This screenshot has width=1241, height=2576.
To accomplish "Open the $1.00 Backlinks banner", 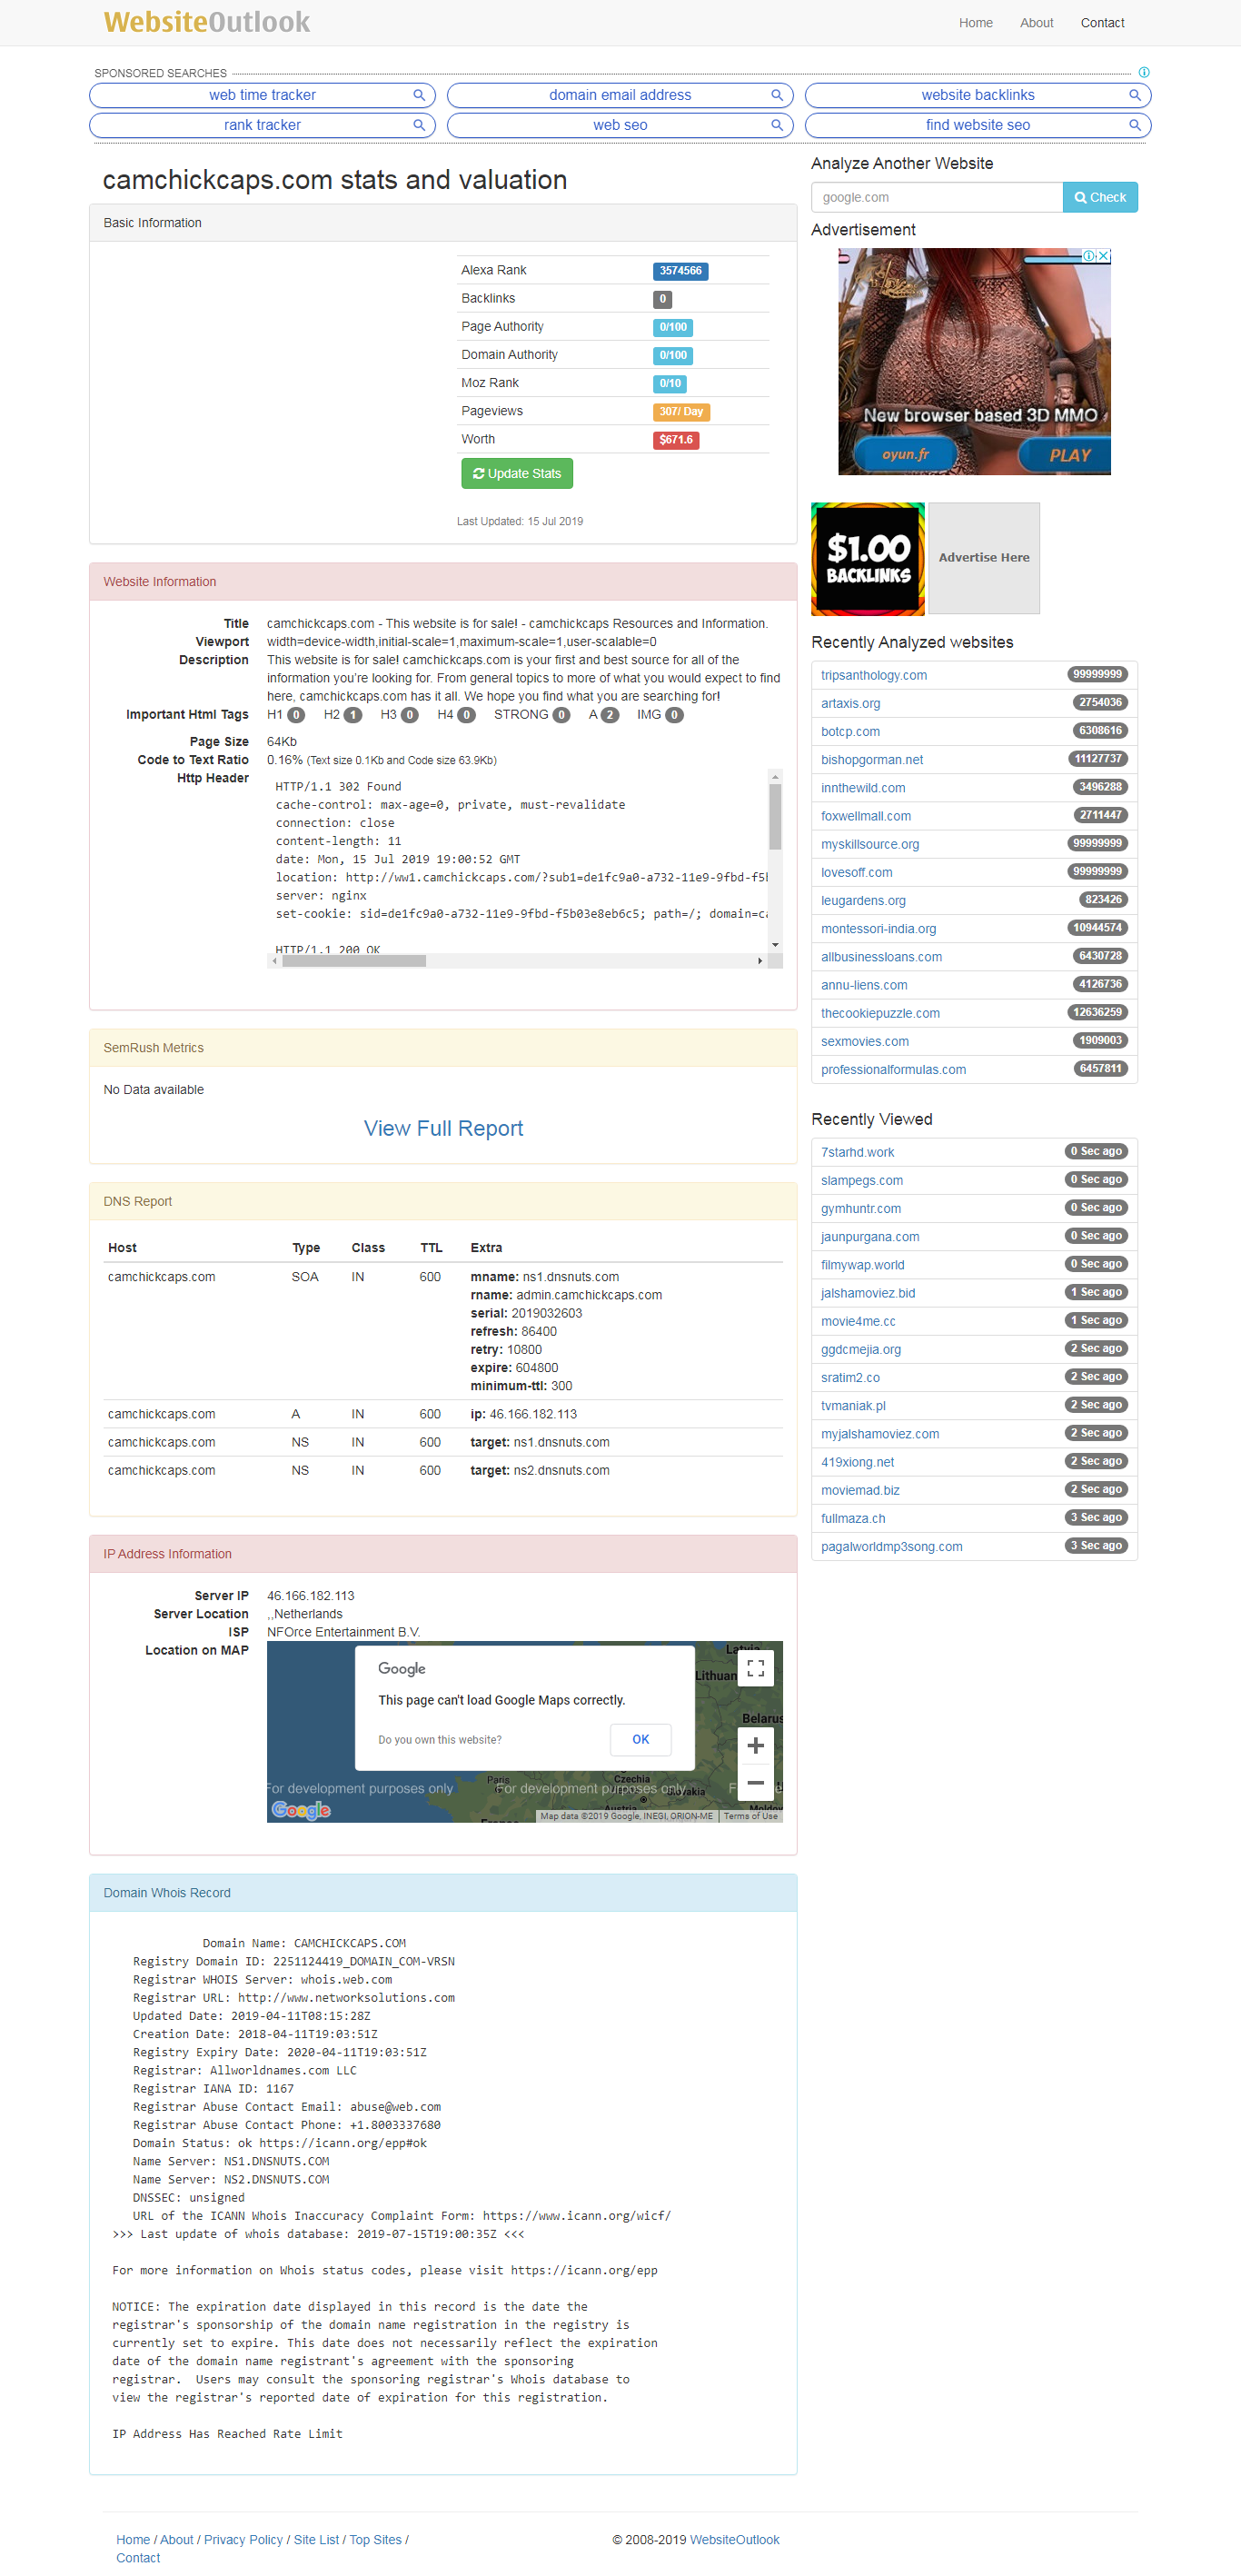I will [x=867, y=558].
